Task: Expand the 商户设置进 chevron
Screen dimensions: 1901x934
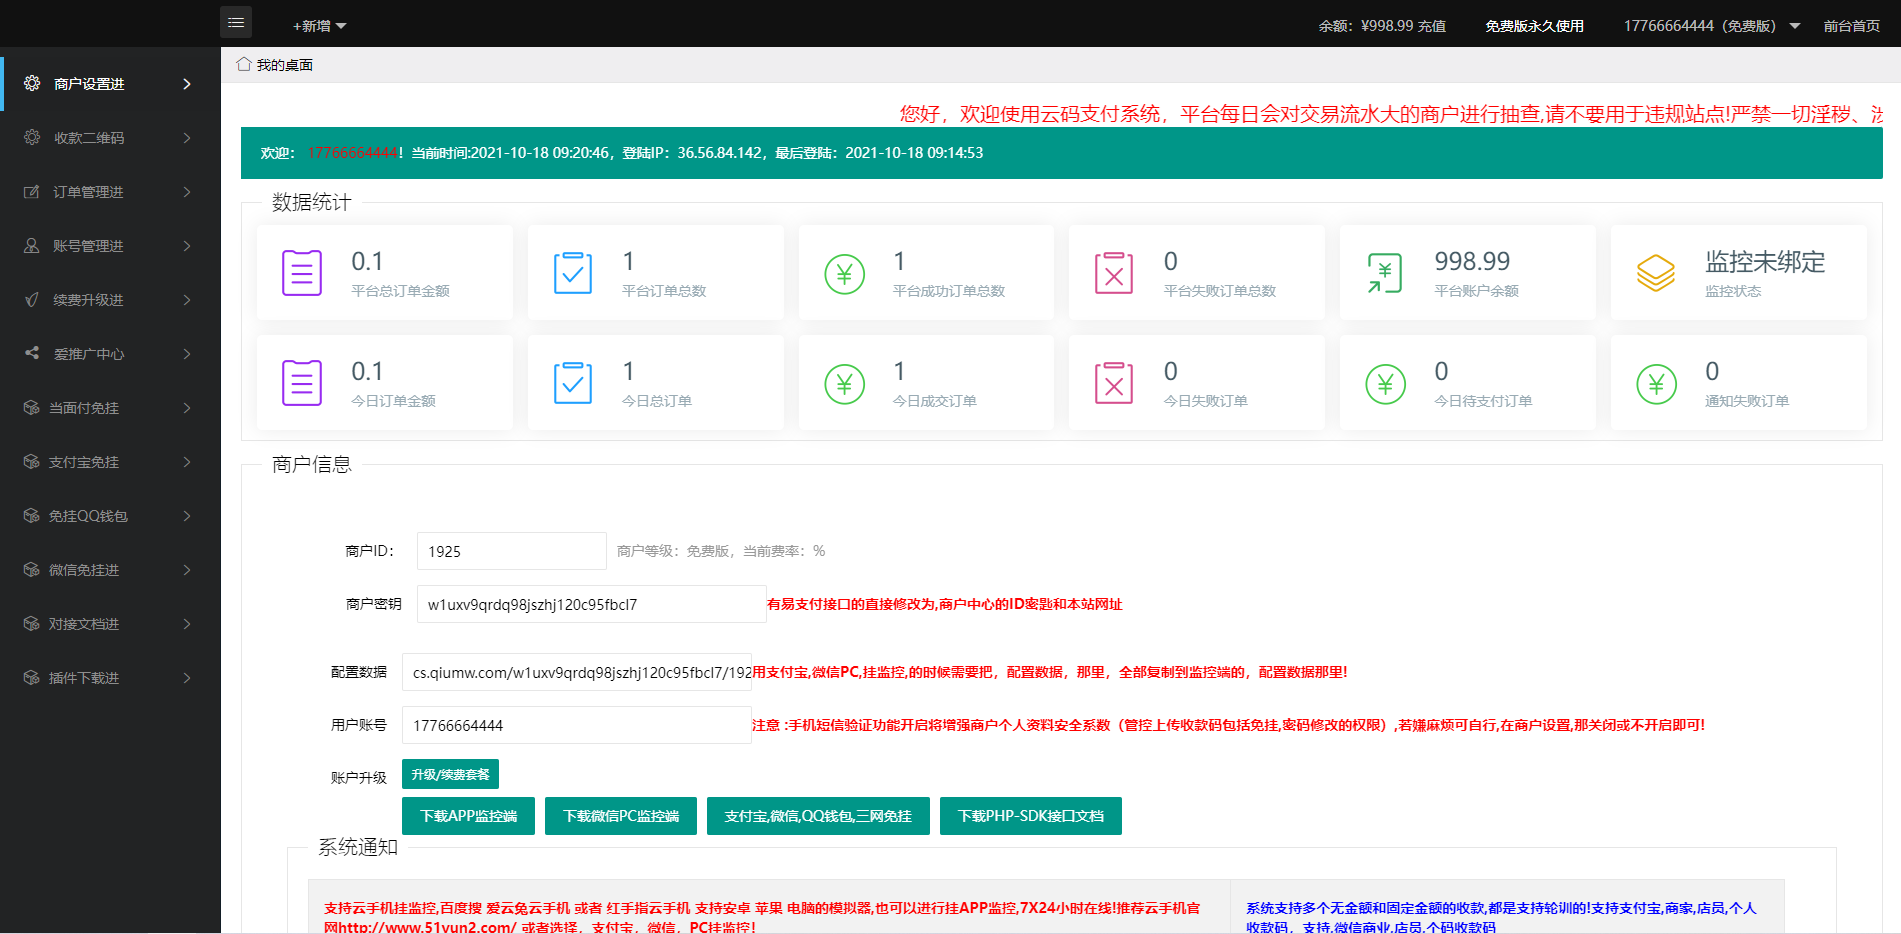Action: [x=187, y=83]
